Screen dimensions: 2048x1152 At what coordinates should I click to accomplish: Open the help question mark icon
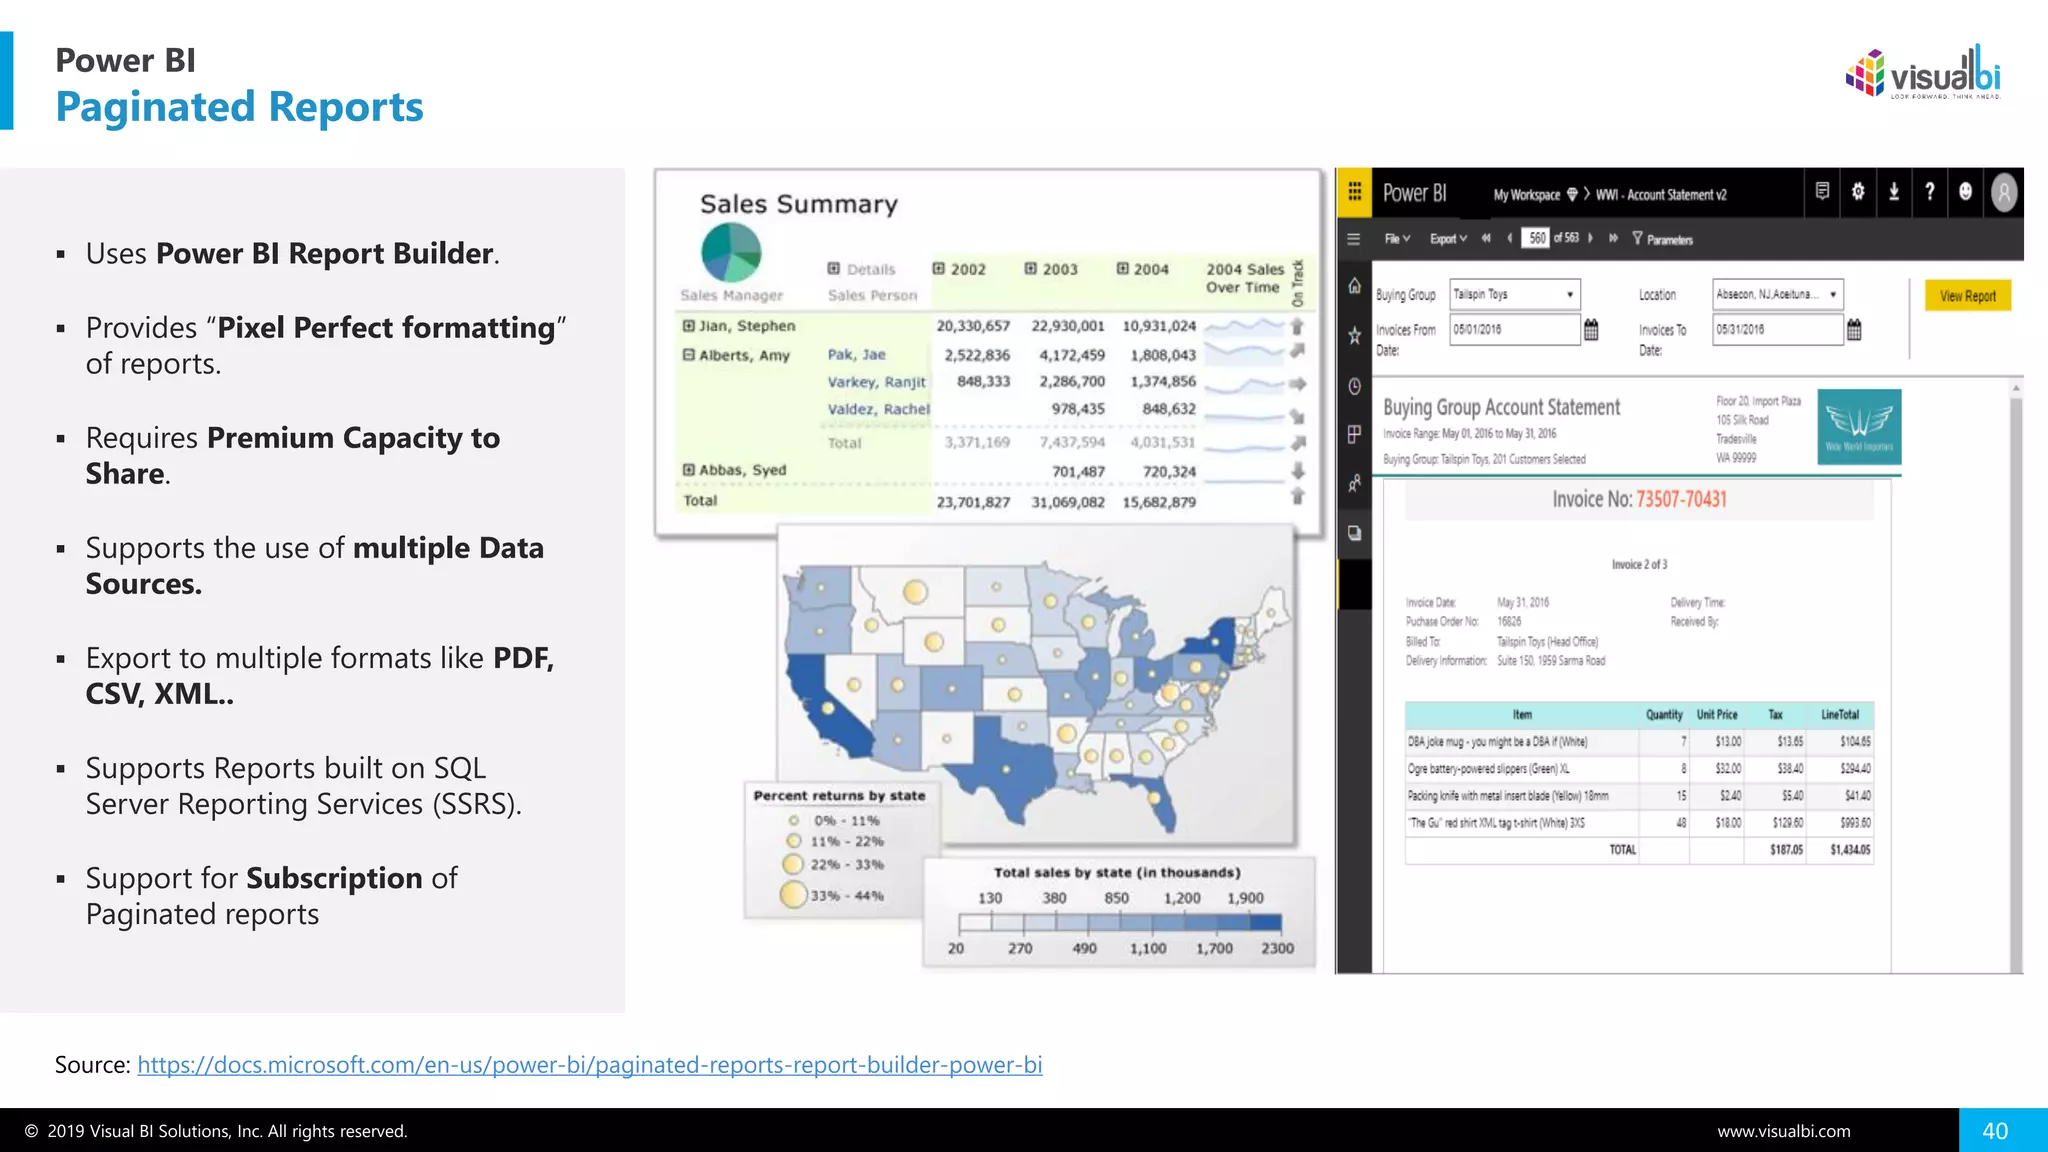pyautogui.click(x=1930, y=191)
